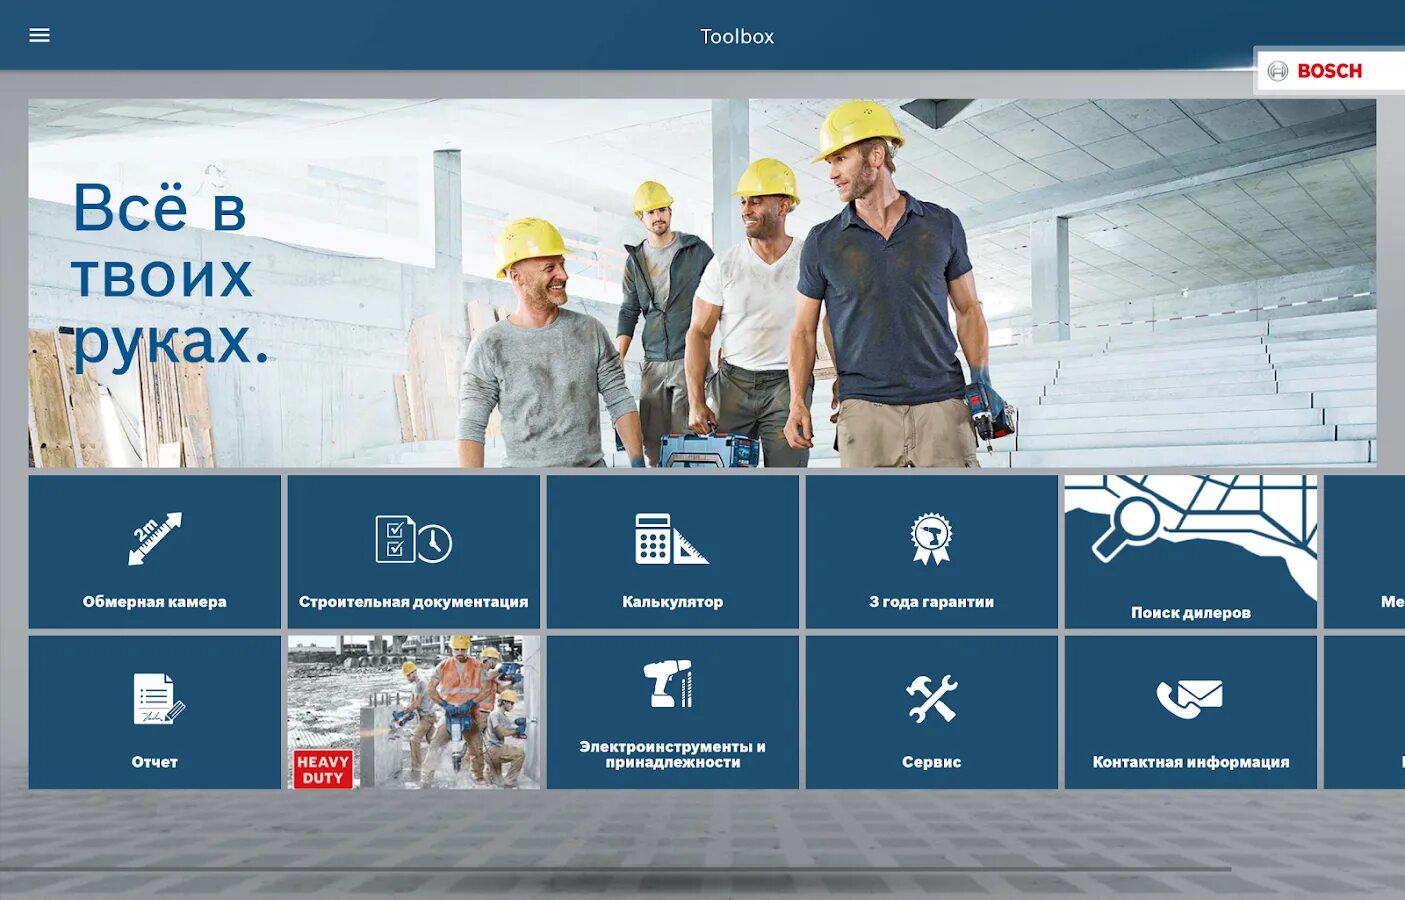1405x900 pixels.
Task: Open the Обмерная камера ruler icon
Action: (155, 539)
